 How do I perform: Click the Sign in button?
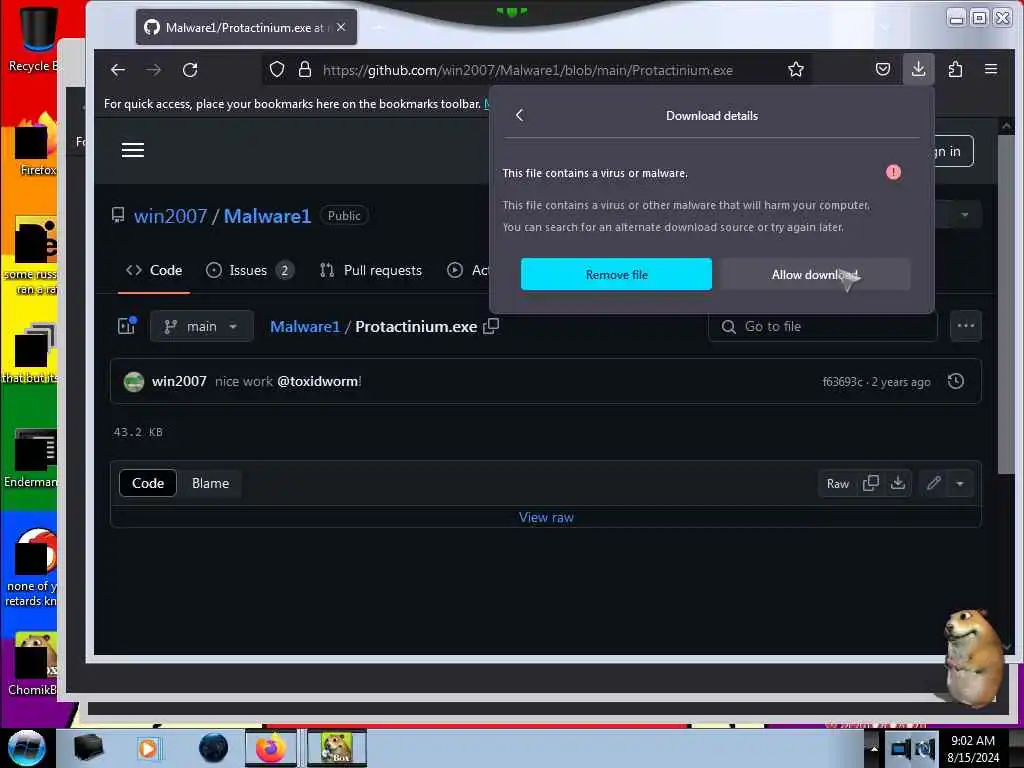click(953, 152)
